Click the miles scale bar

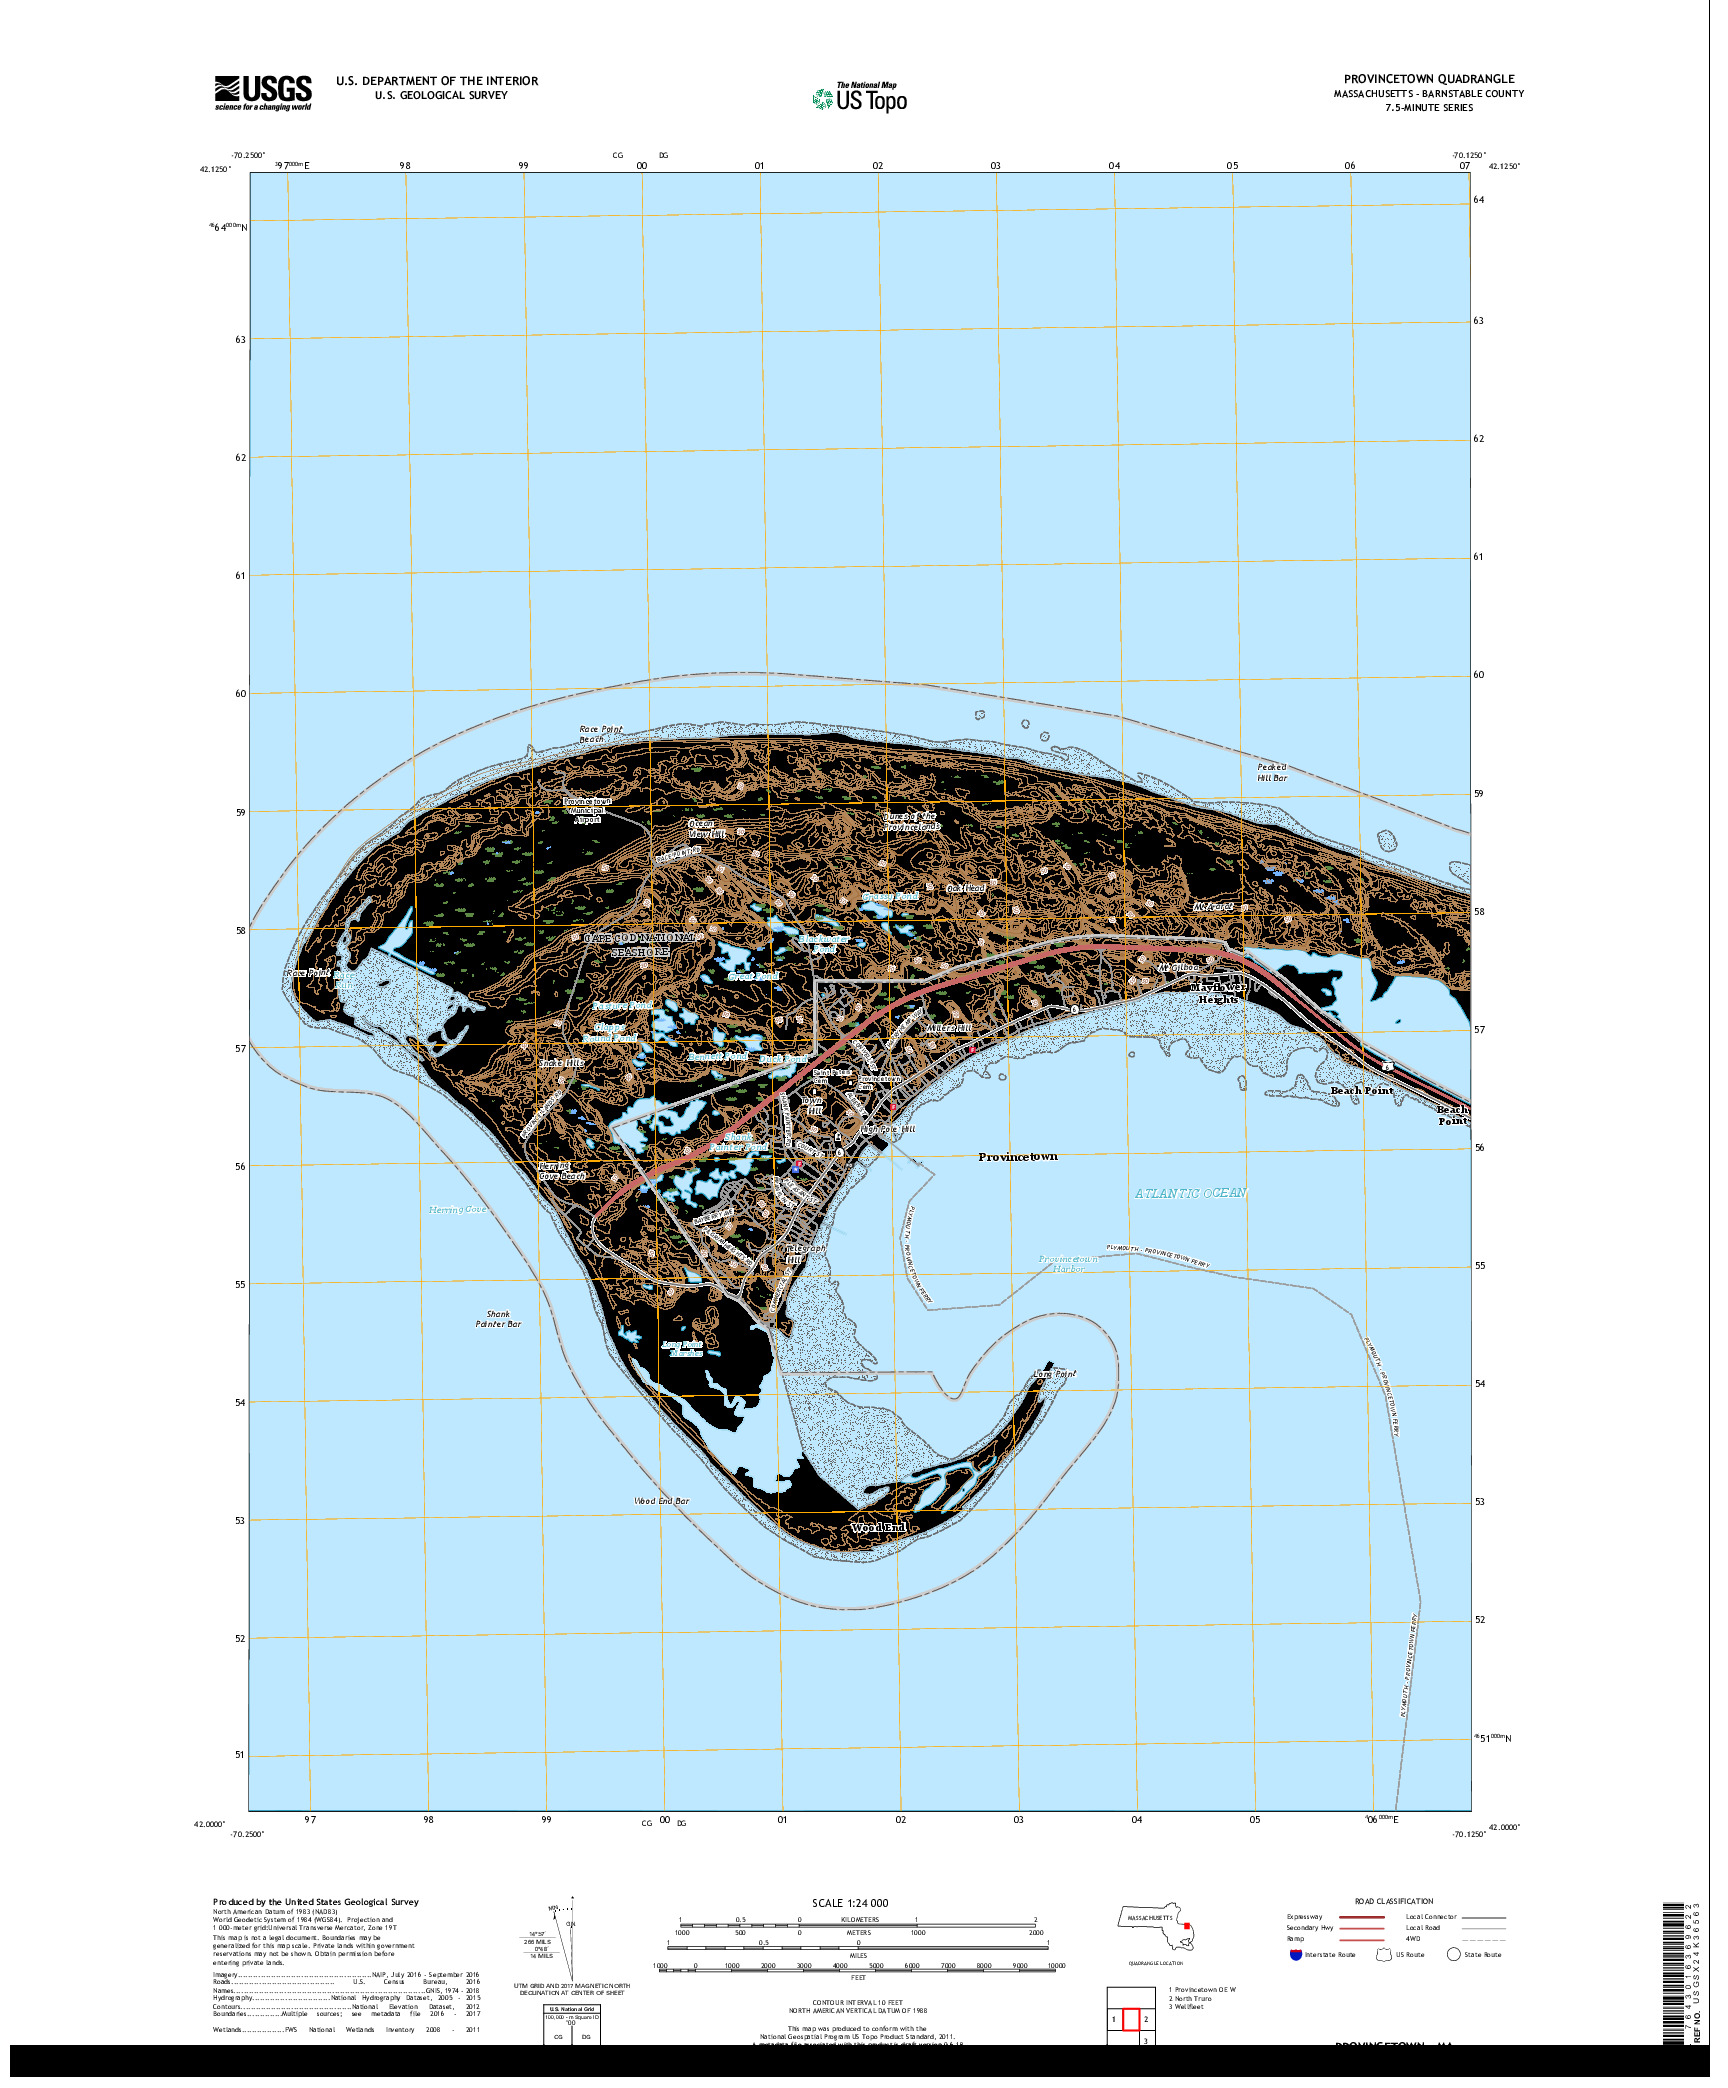858,1947
